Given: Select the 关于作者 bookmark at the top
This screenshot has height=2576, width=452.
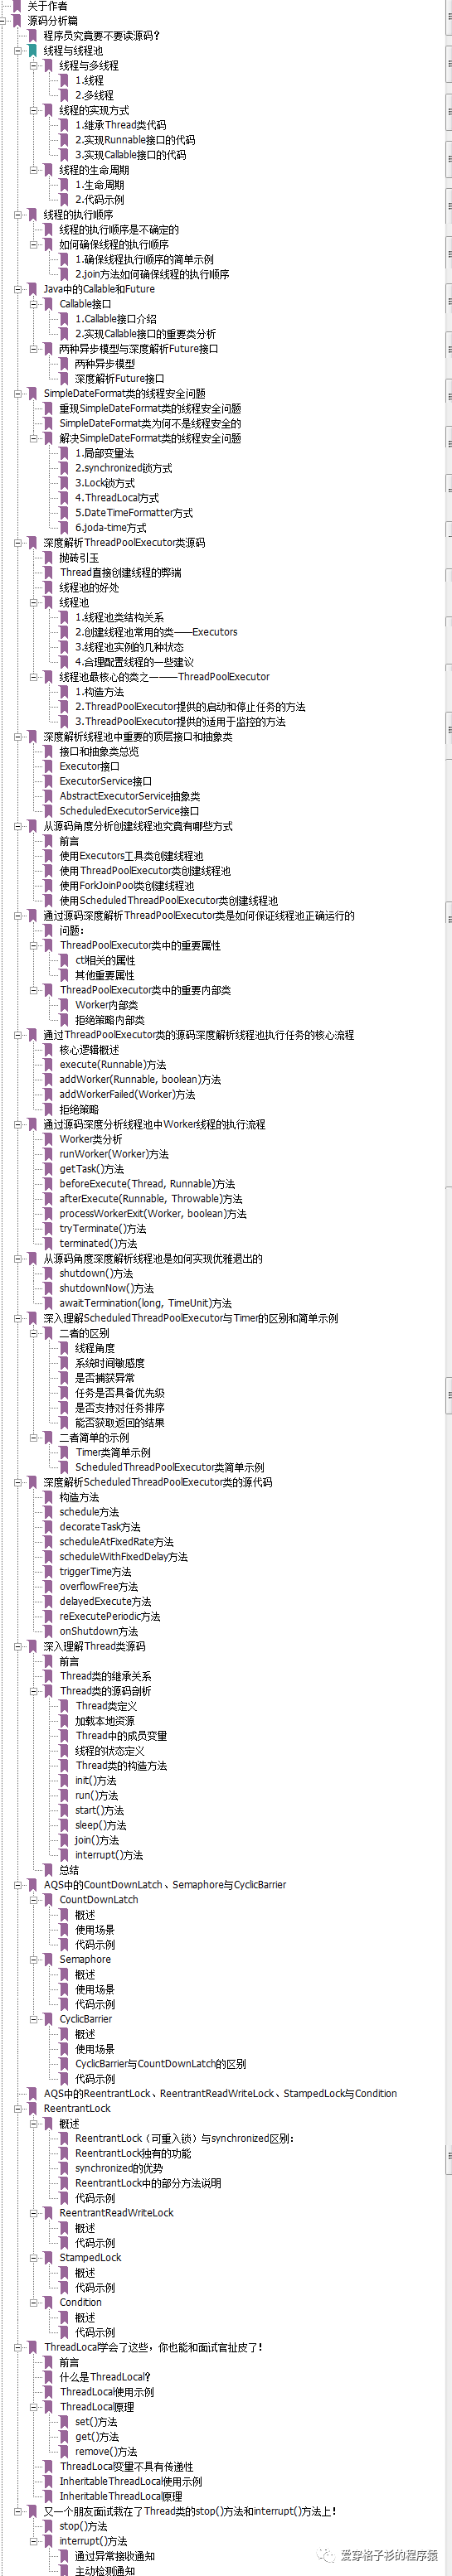Looking at the screenshot, I should 47,6.
